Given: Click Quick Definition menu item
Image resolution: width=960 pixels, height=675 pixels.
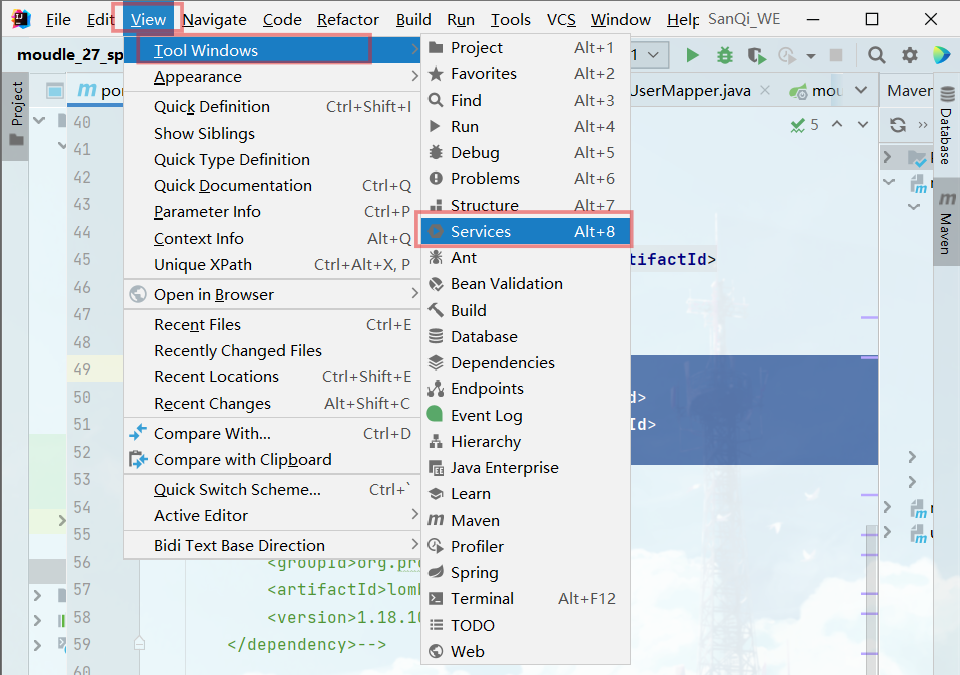Looking at the screenshot, I should click(272, 107).
